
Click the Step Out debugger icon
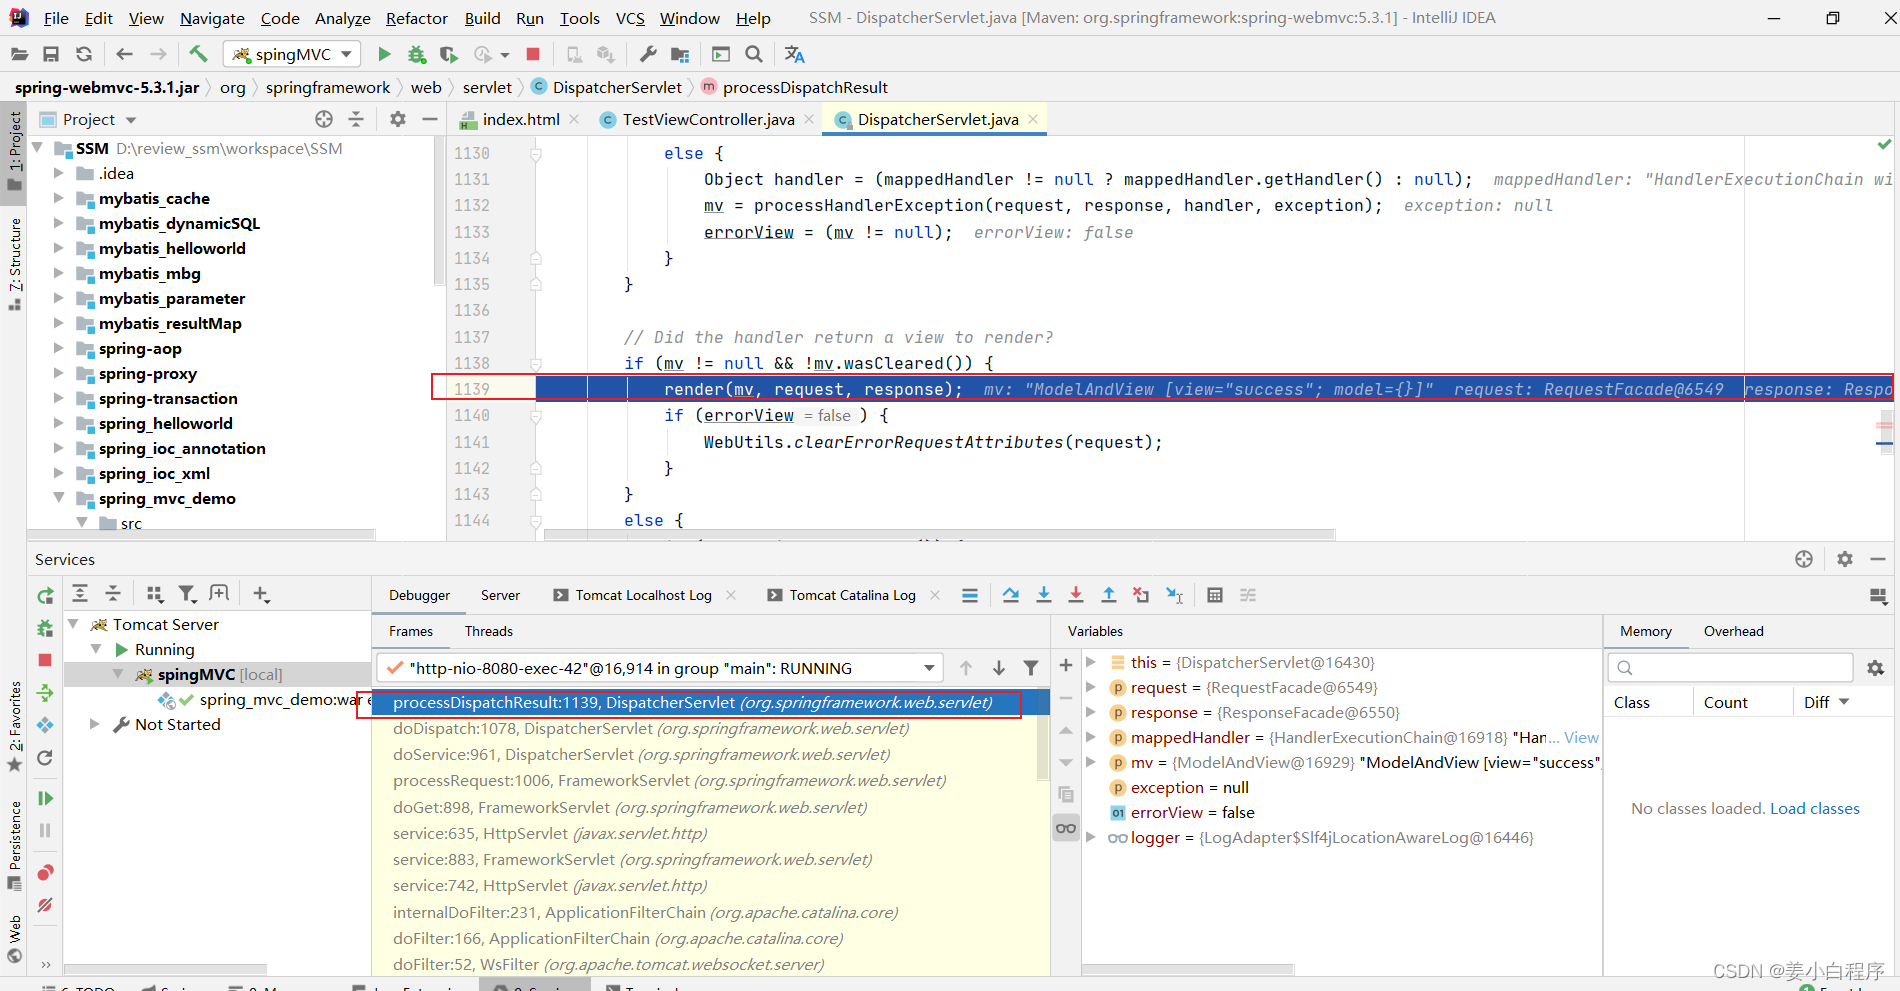click(1109, 595)
